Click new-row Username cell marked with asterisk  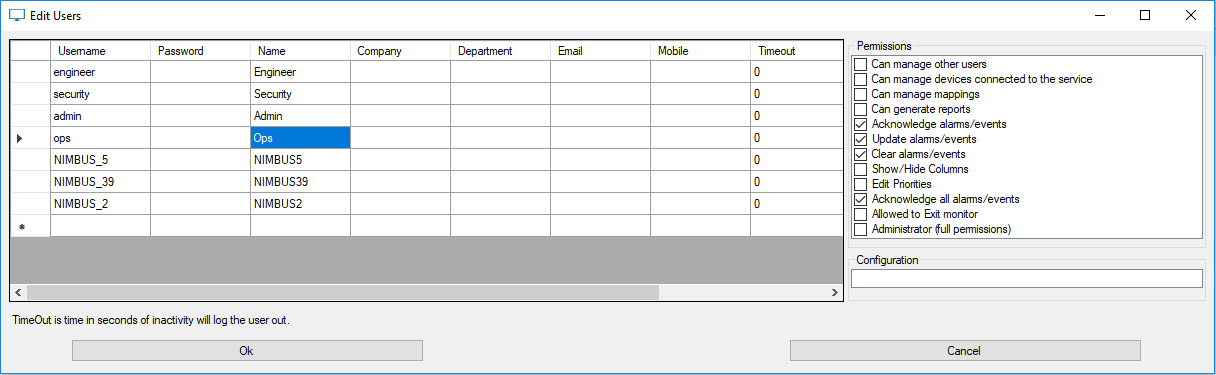click(100, 226)
